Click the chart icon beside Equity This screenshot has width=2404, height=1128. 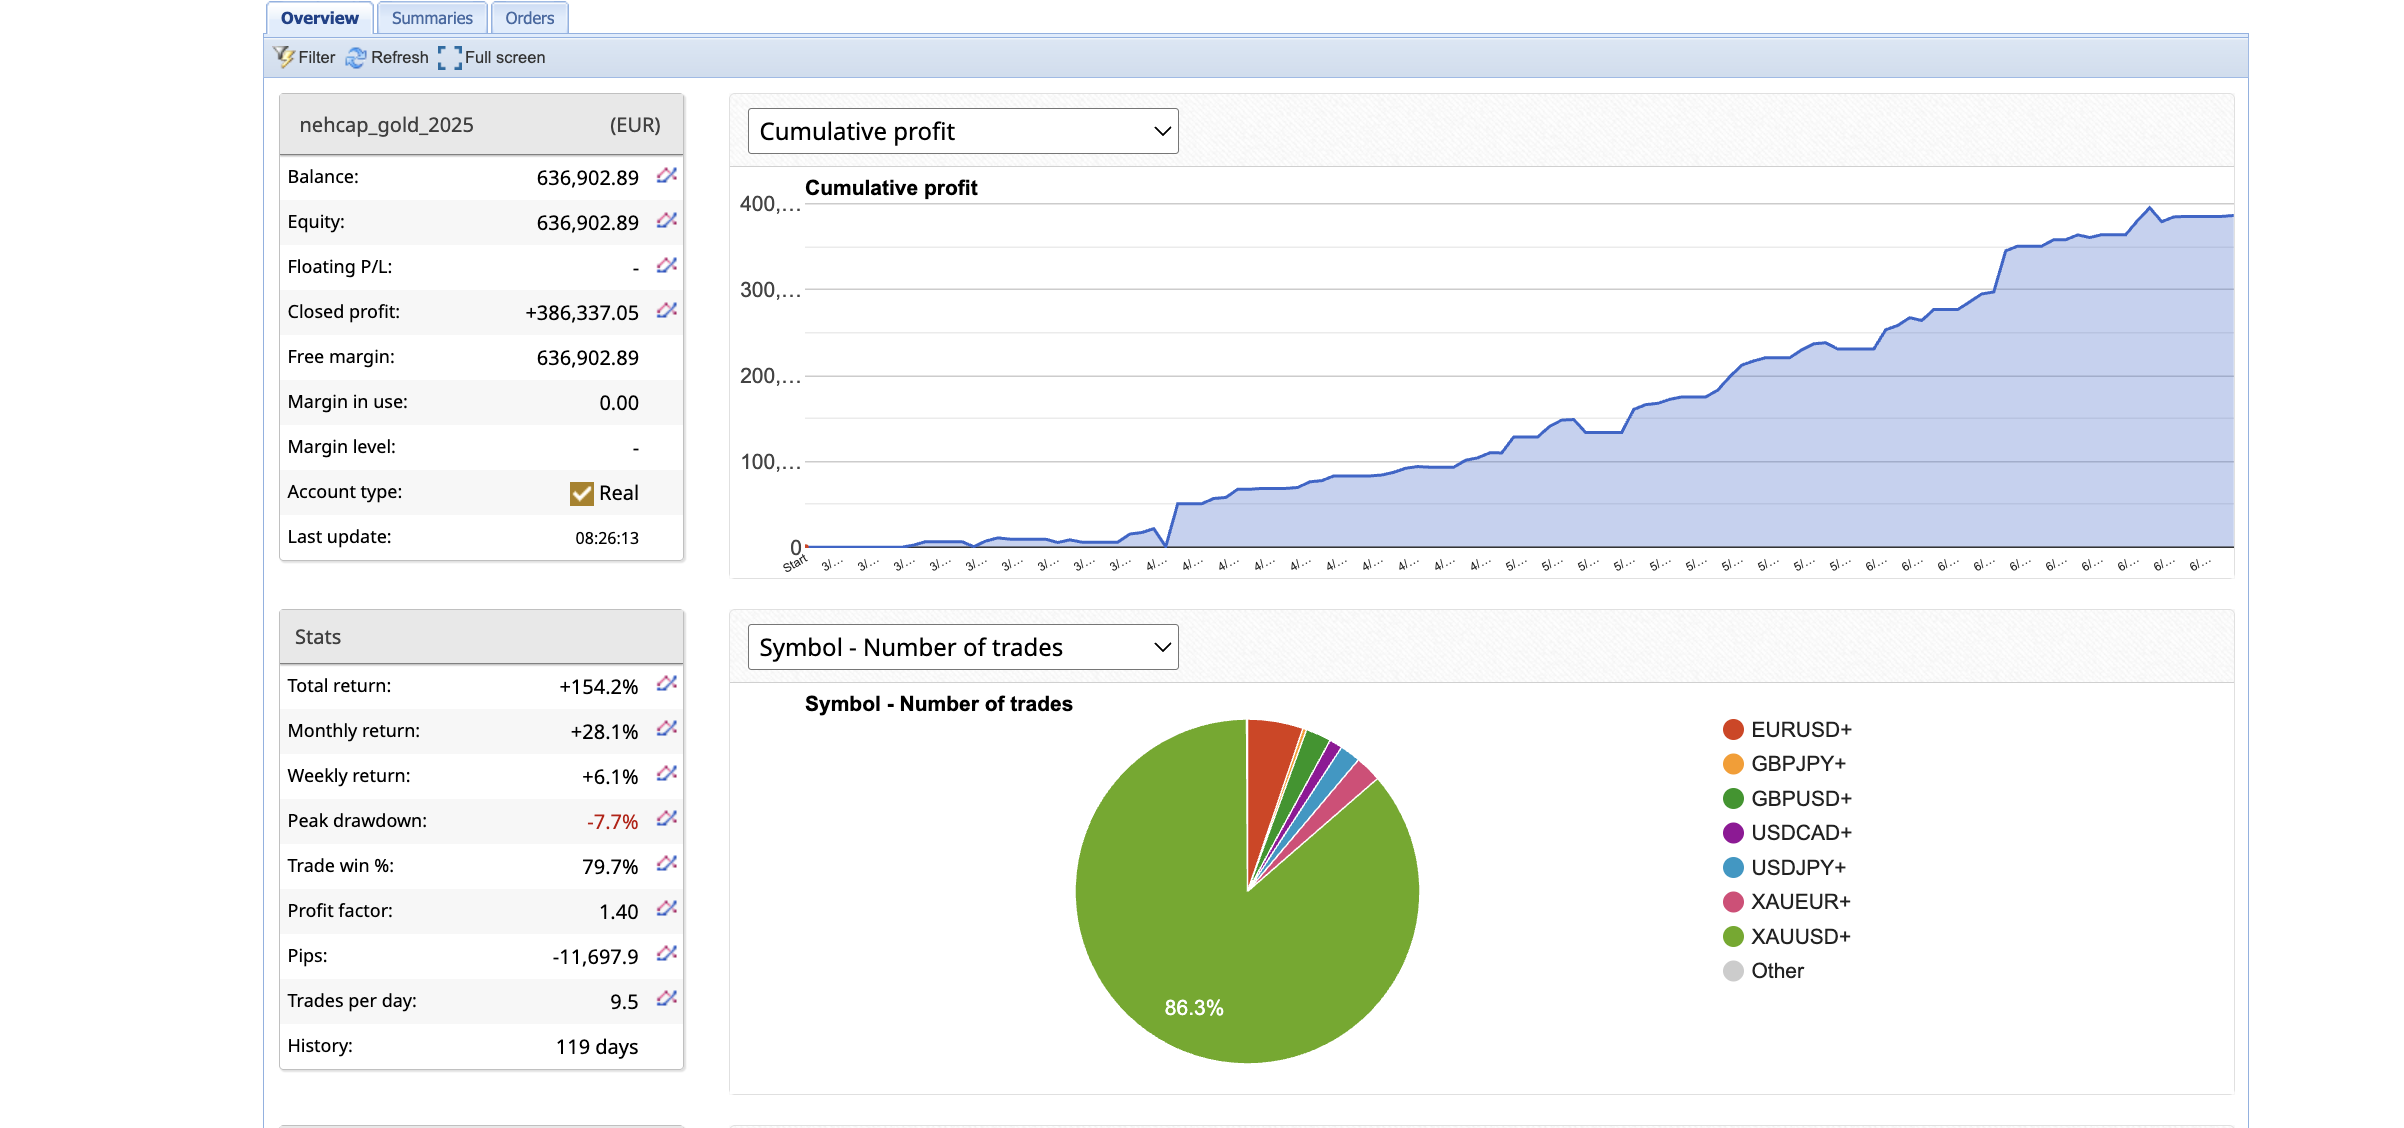[x=667, y=221]
